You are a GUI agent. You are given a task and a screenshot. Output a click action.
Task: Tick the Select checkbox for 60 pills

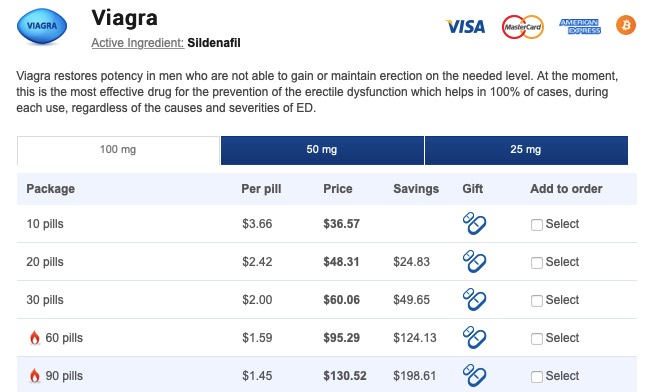pos(536,339)
